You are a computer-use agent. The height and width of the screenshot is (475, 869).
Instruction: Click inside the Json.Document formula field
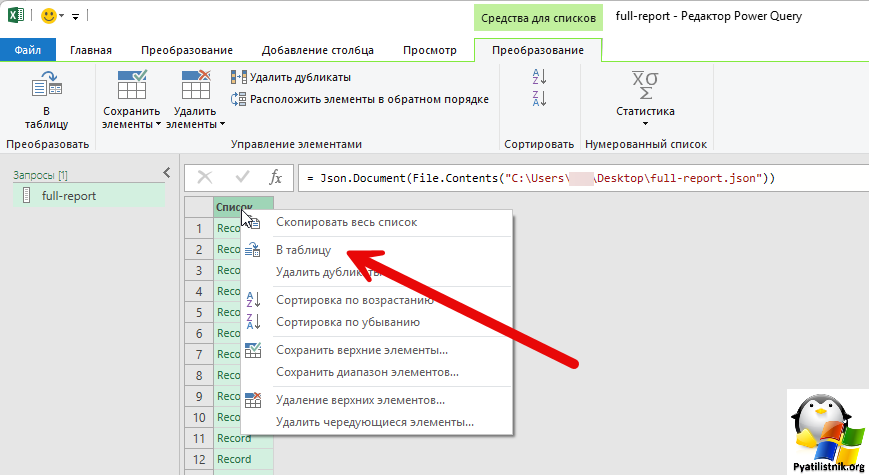point(582,178)
